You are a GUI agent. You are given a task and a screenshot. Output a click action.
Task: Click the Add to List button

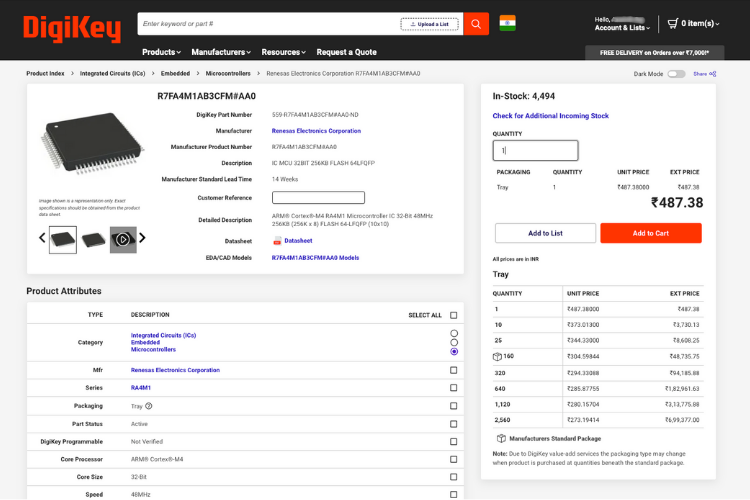coord(545,233)
